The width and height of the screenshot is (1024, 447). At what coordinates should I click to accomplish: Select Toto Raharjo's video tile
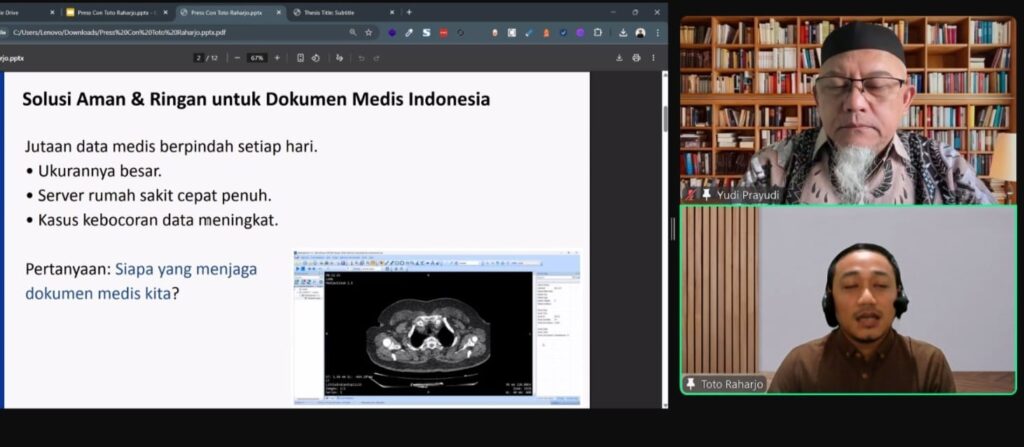(848, 300)
